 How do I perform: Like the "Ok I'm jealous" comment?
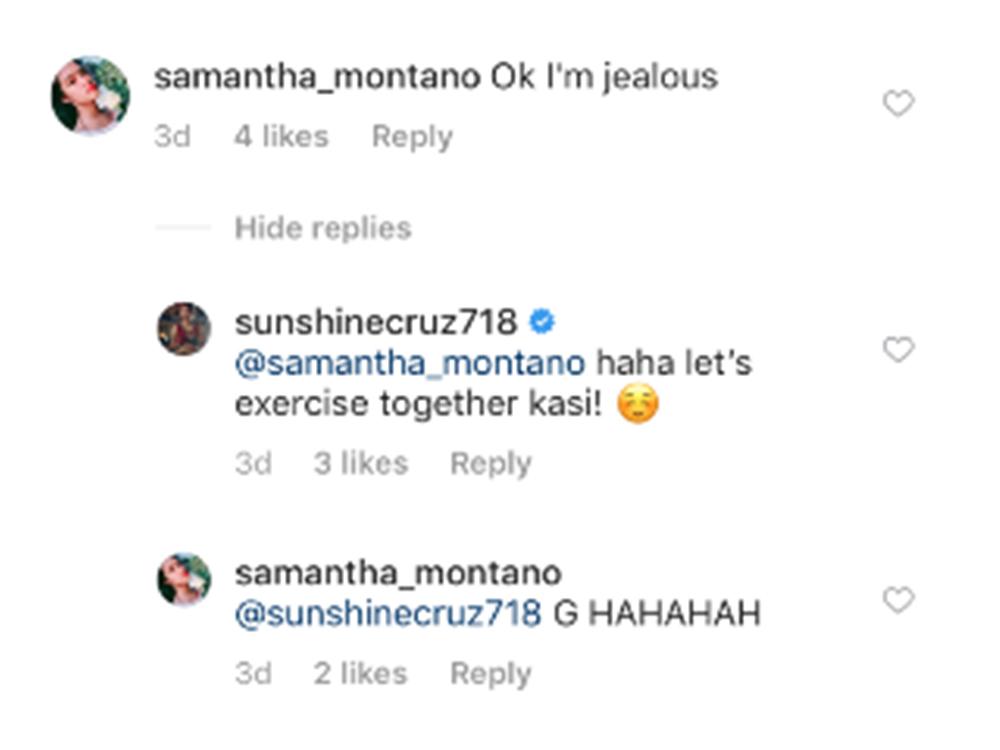[x=898, y=103]
